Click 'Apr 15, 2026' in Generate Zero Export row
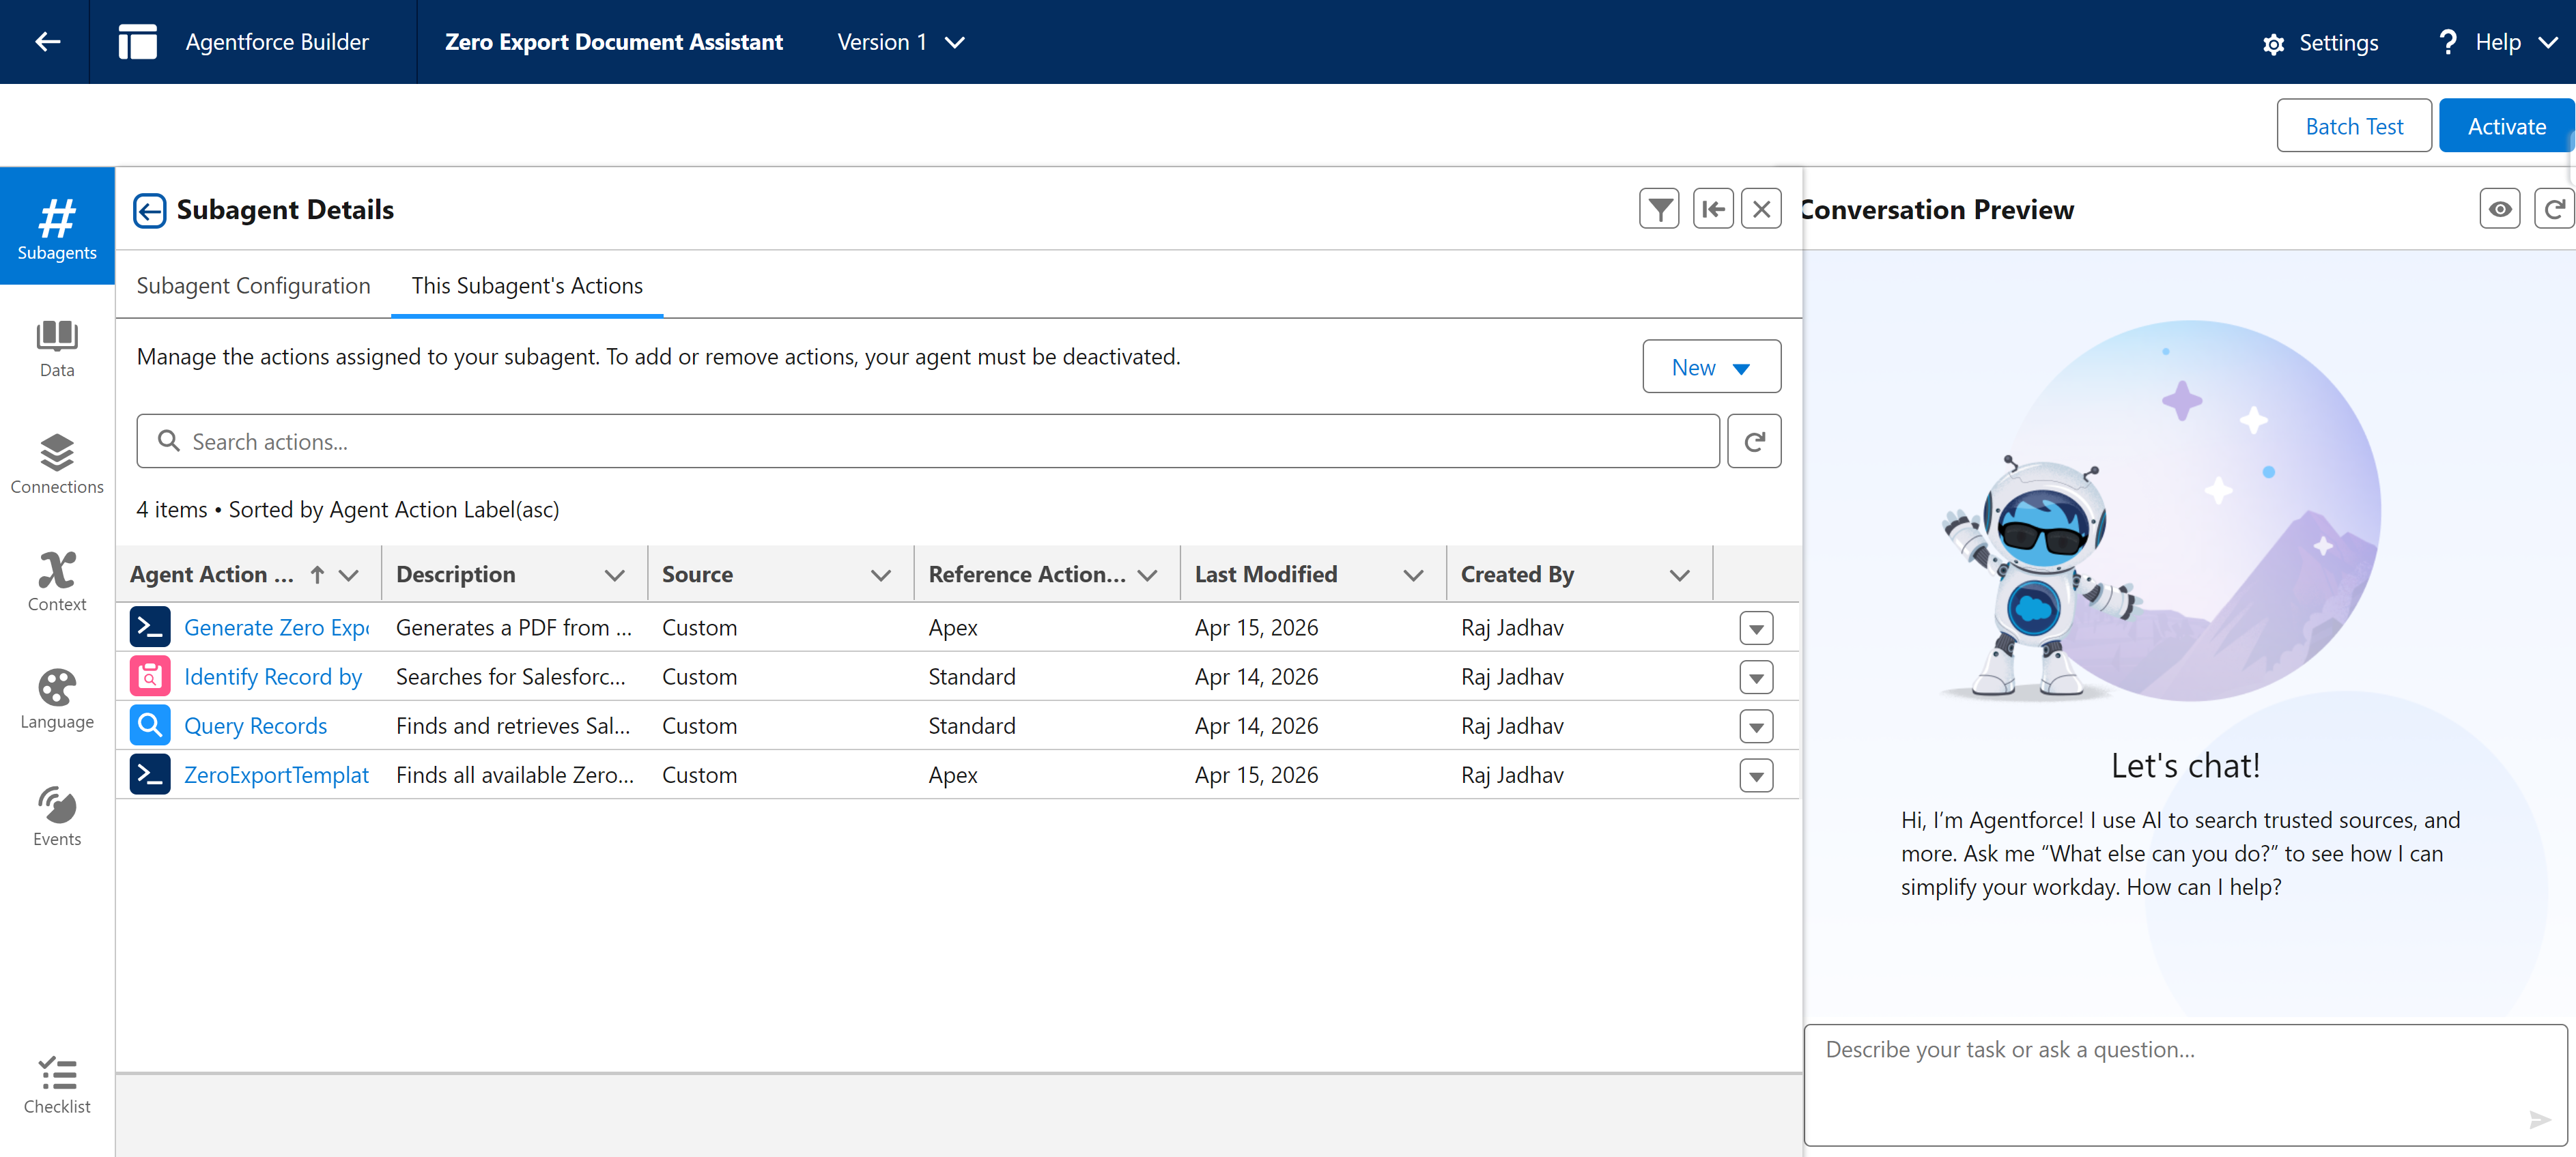The width and height of the screenshot is (2576, 1157). 1256,628
